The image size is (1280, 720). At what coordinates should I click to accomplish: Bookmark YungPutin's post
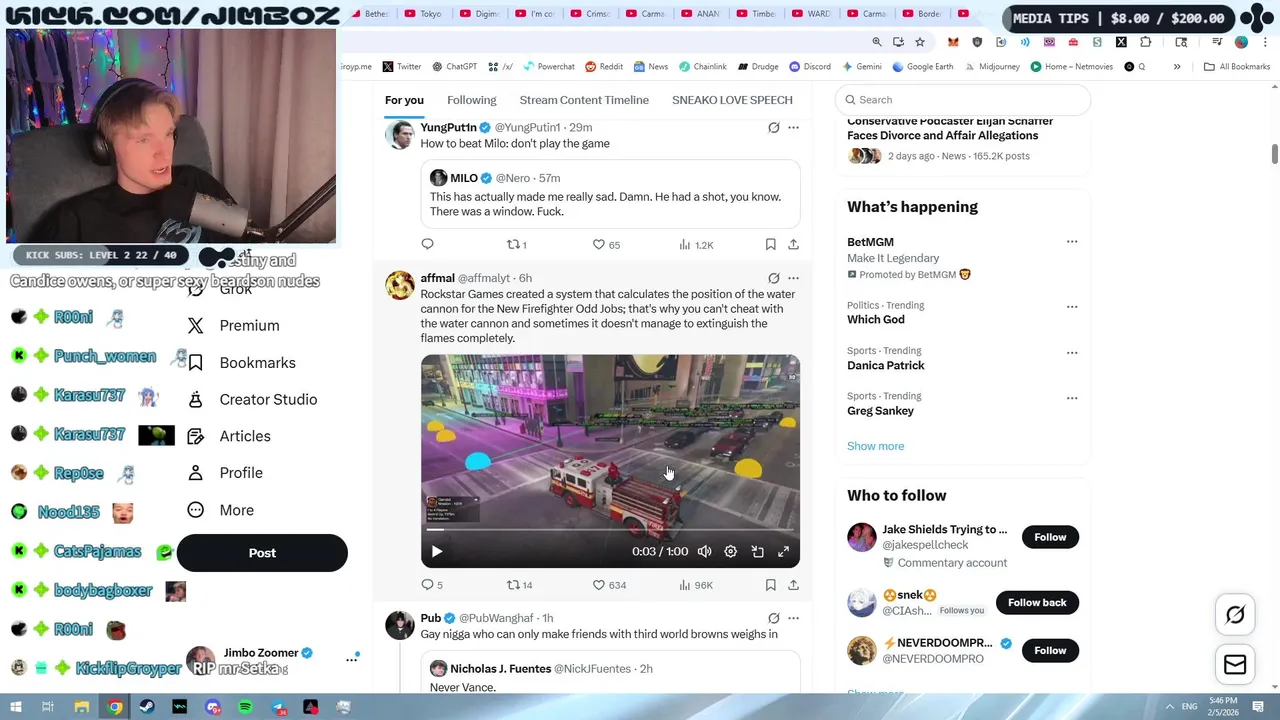click(x=770, y=244)
